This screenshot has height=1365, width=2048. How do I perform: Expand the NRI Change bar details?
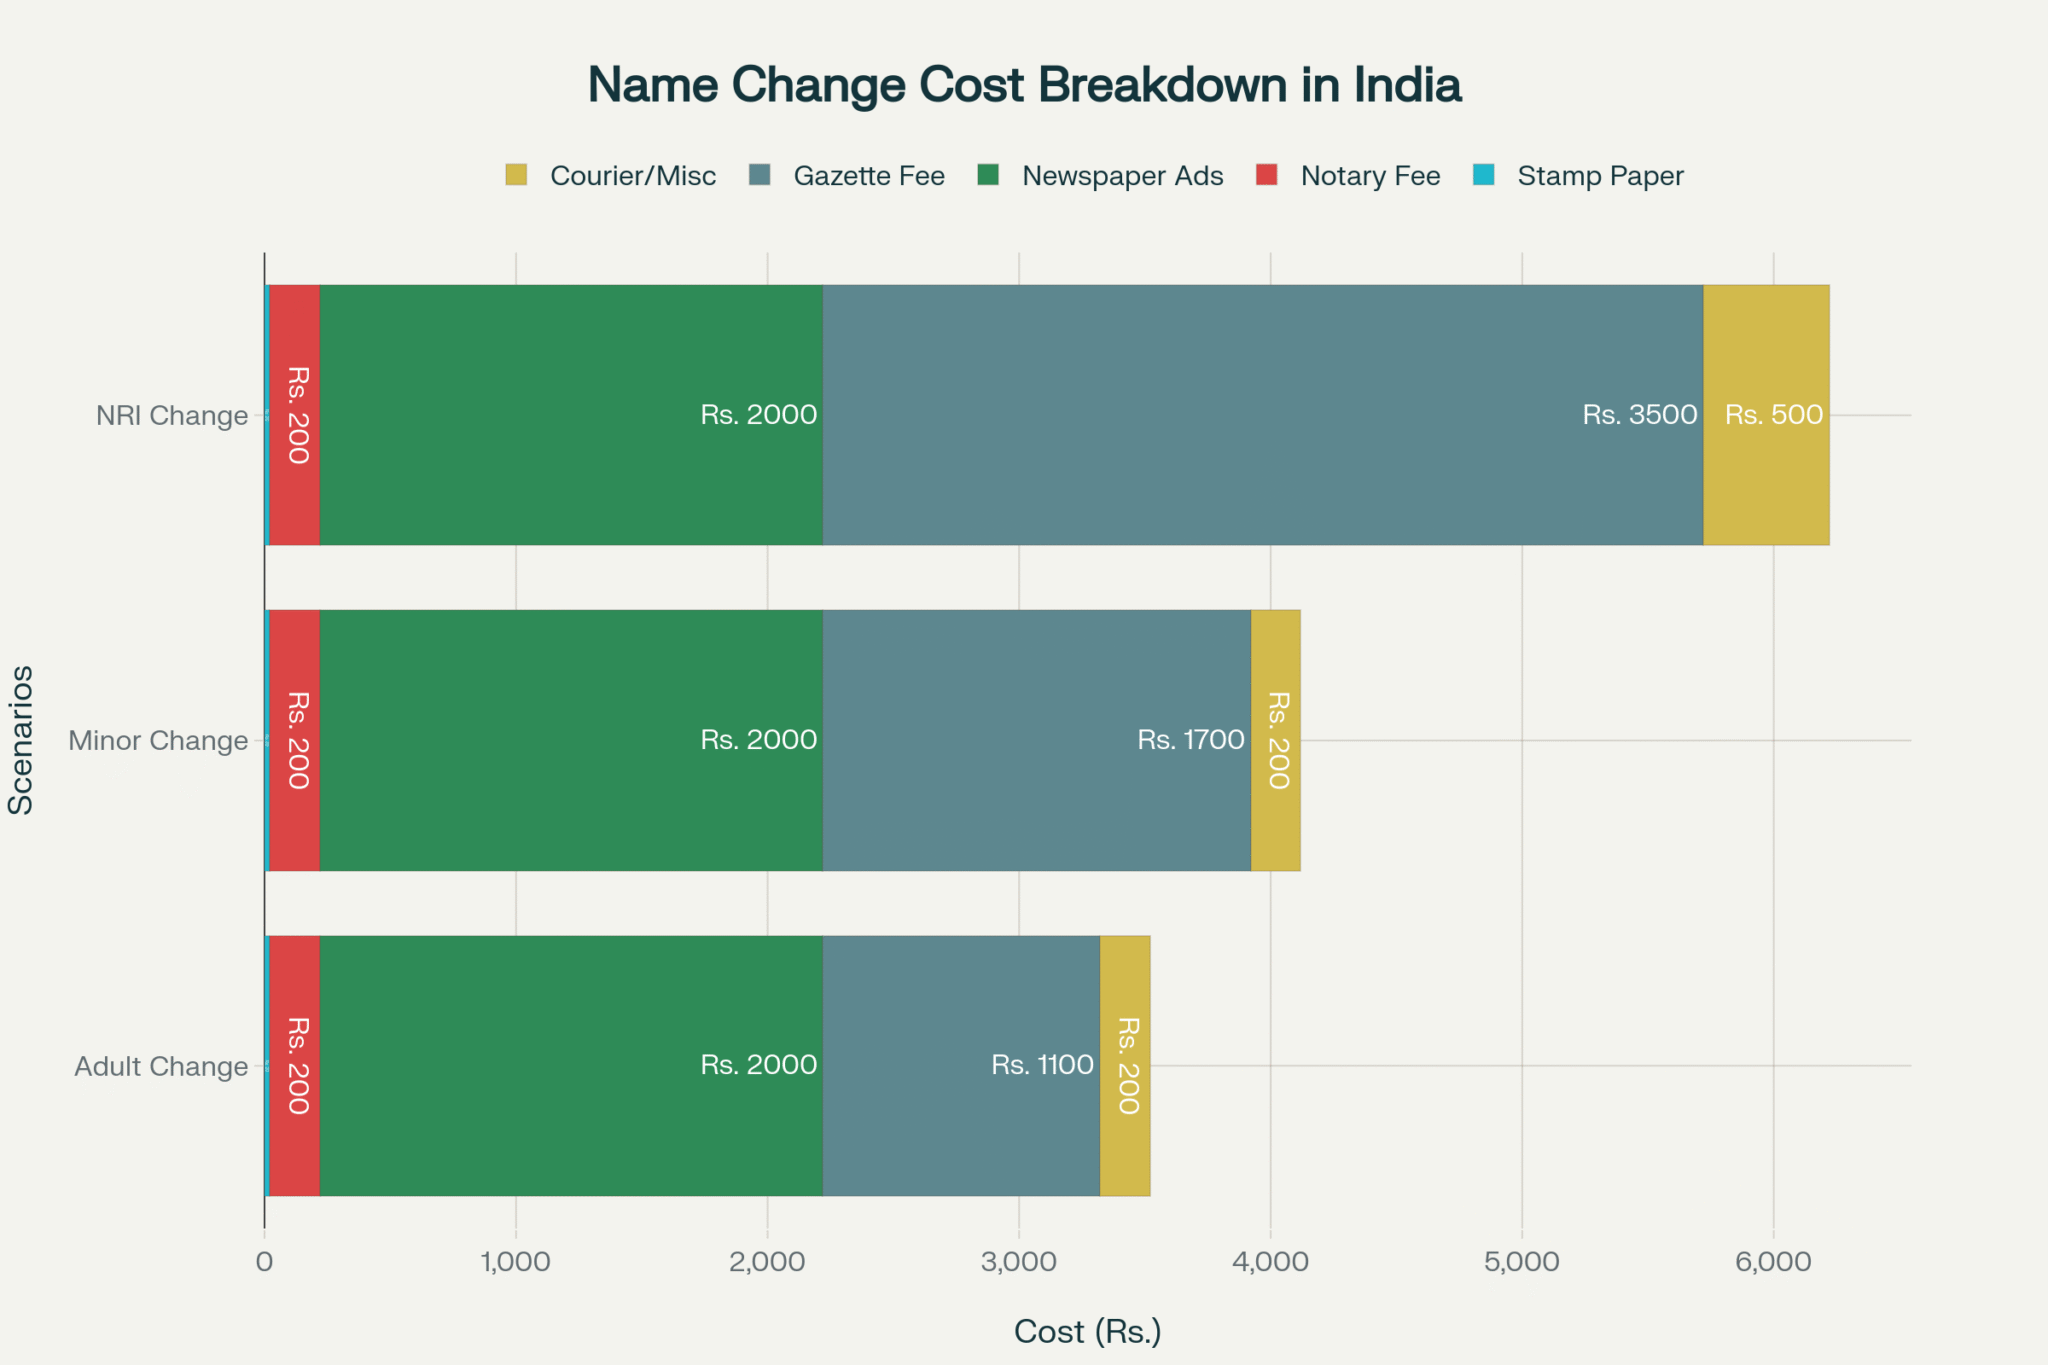(1000, 414)
